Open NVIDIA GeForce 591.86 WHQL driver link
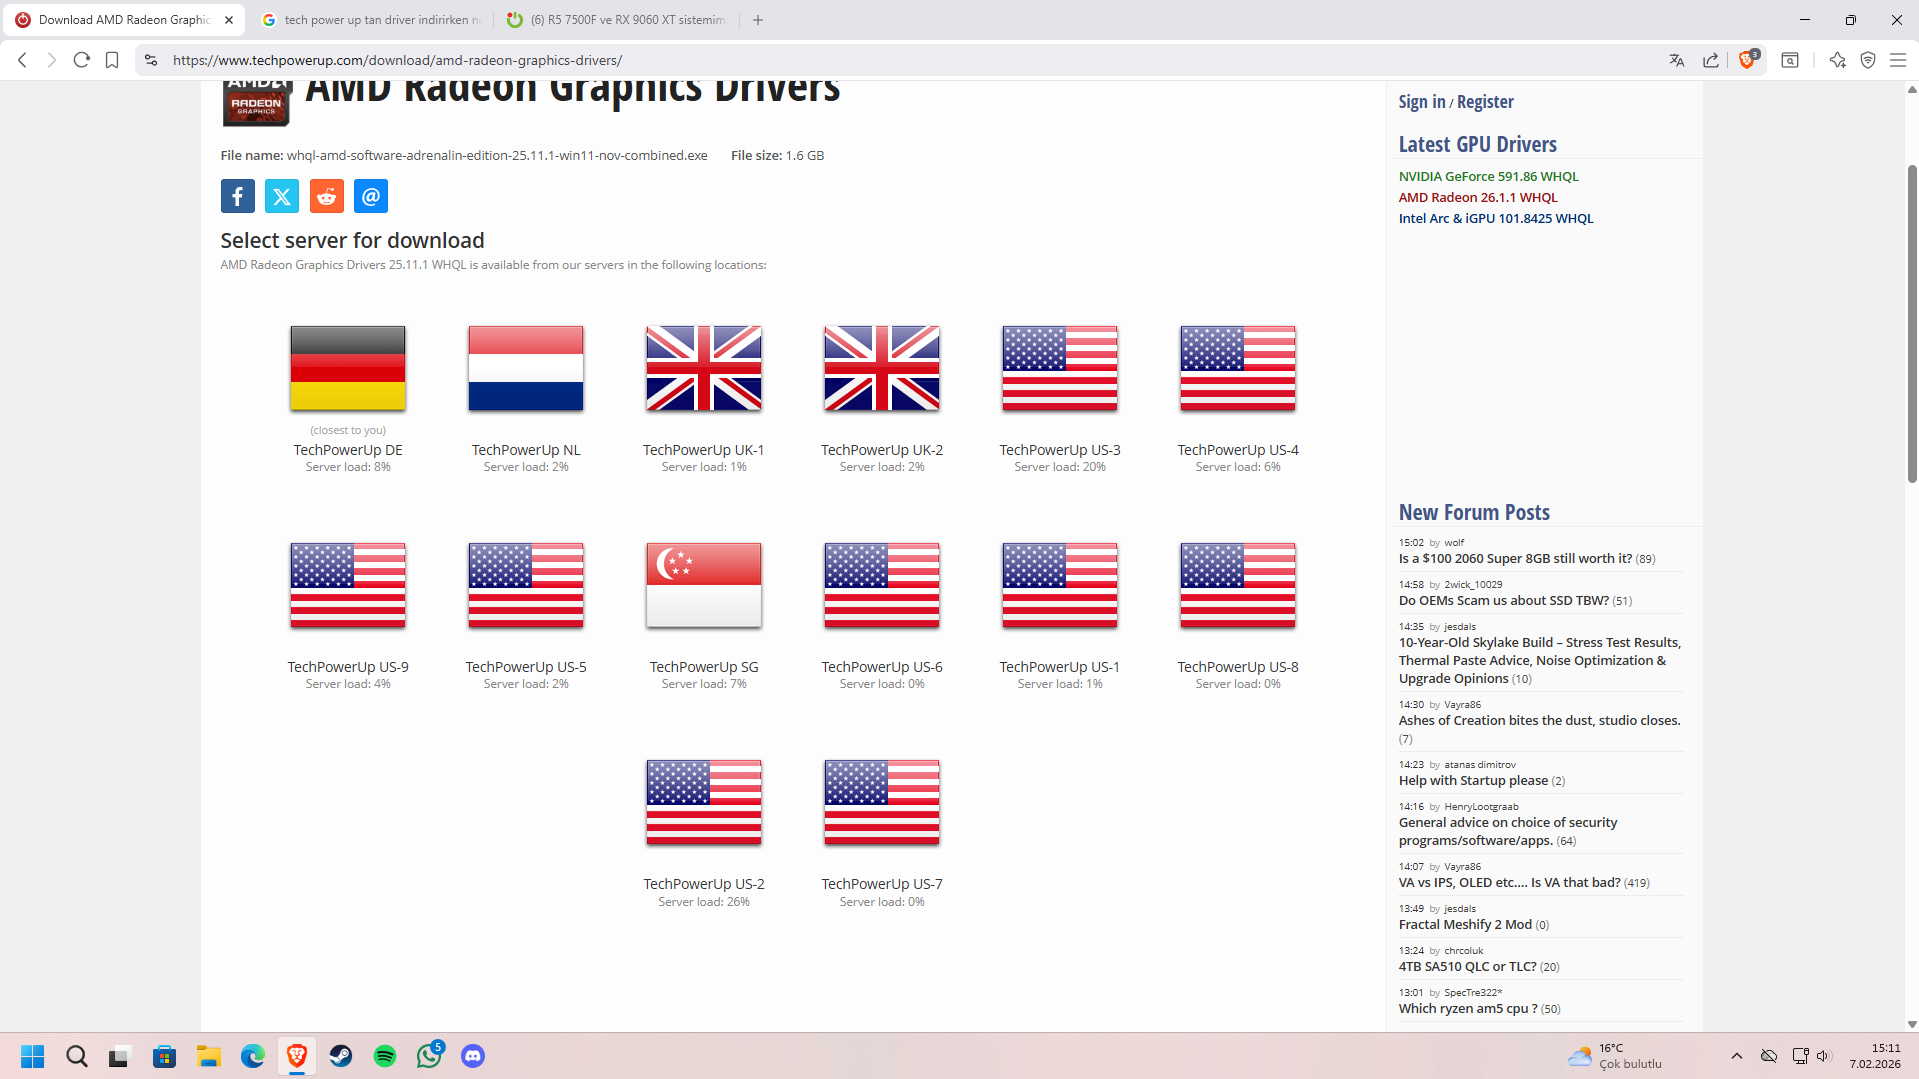This screenshot has width=1919, height=1079. (1488, 176)
